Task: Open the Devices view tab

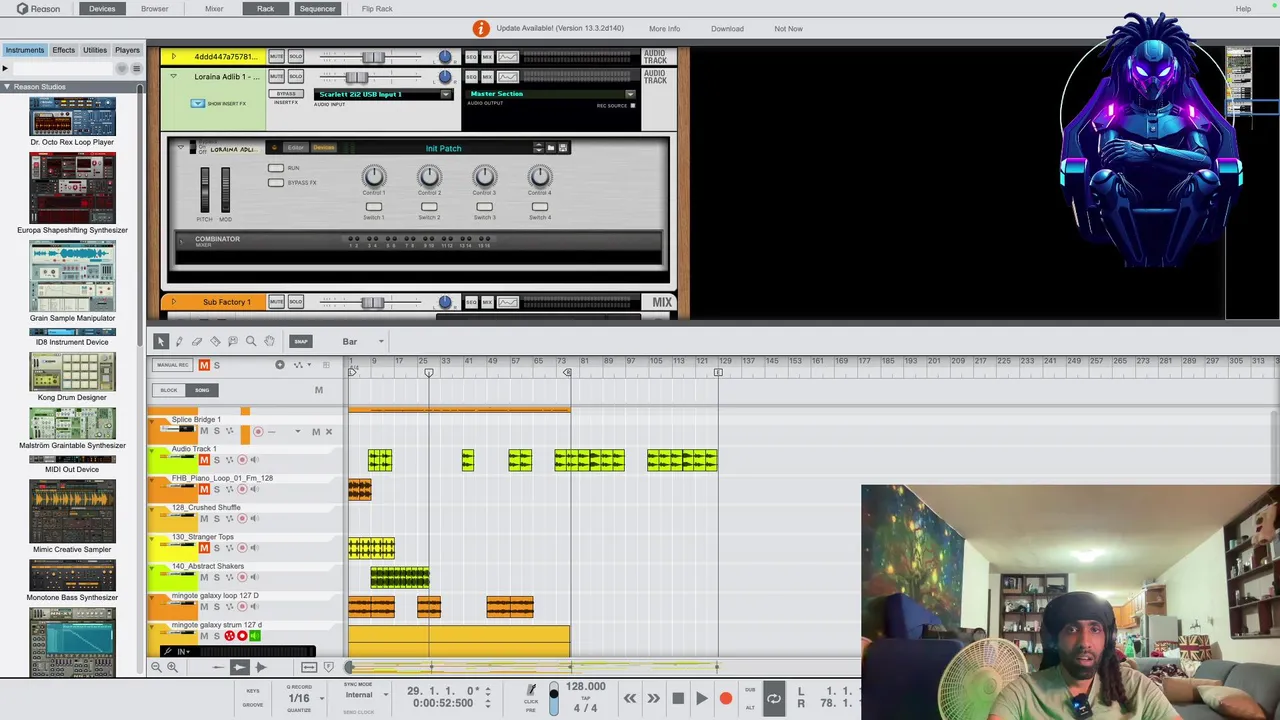Action: point(102,9)
